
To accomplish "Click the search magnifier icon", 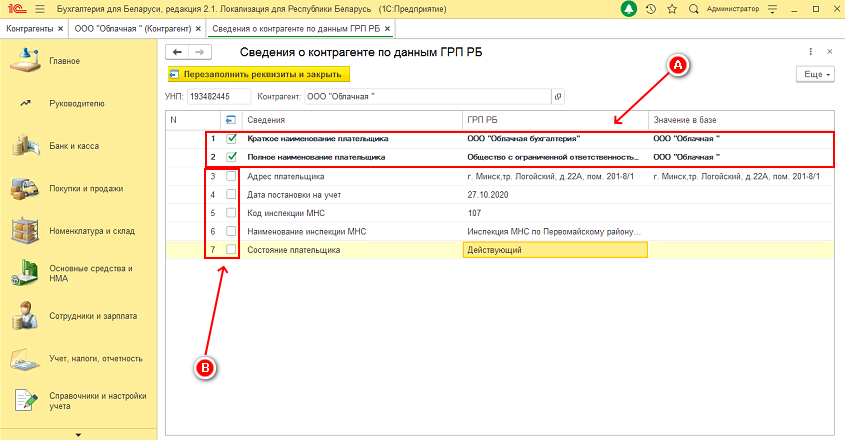I will click(x=694, y=9).
